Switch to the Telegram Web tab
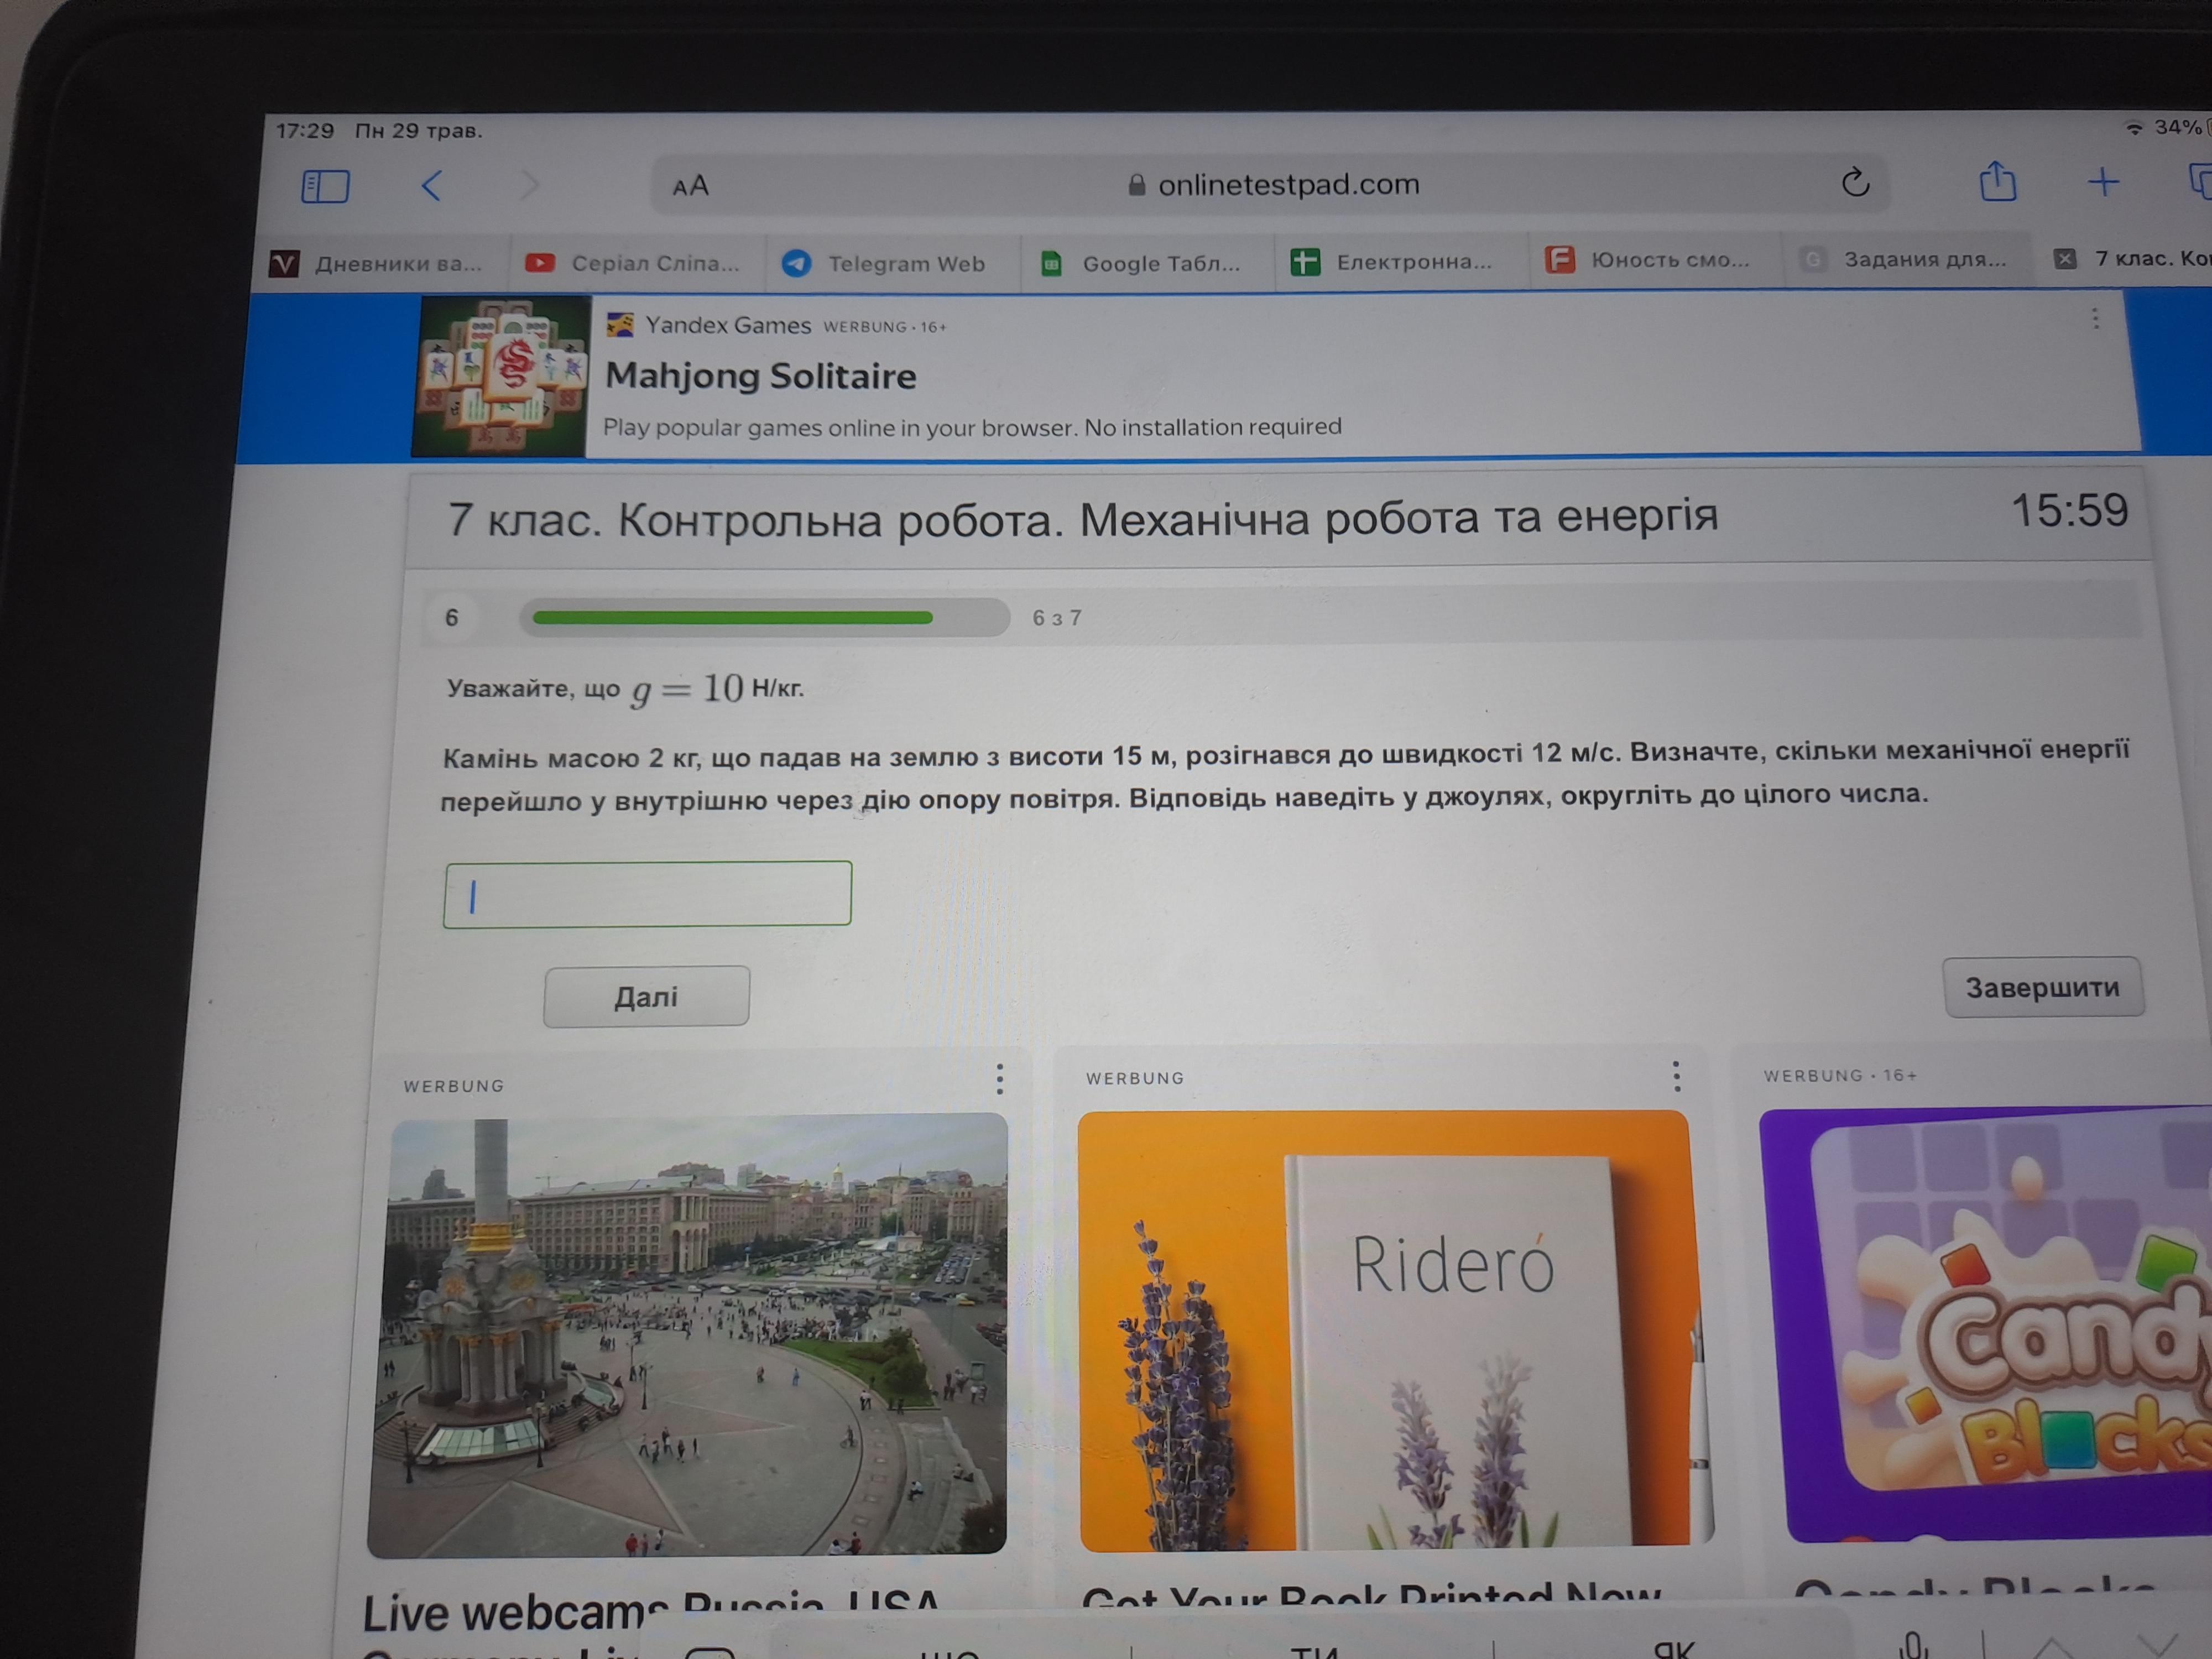Image resolution: width=2212 pixels, height=1659 pixels. click(884, 263)
